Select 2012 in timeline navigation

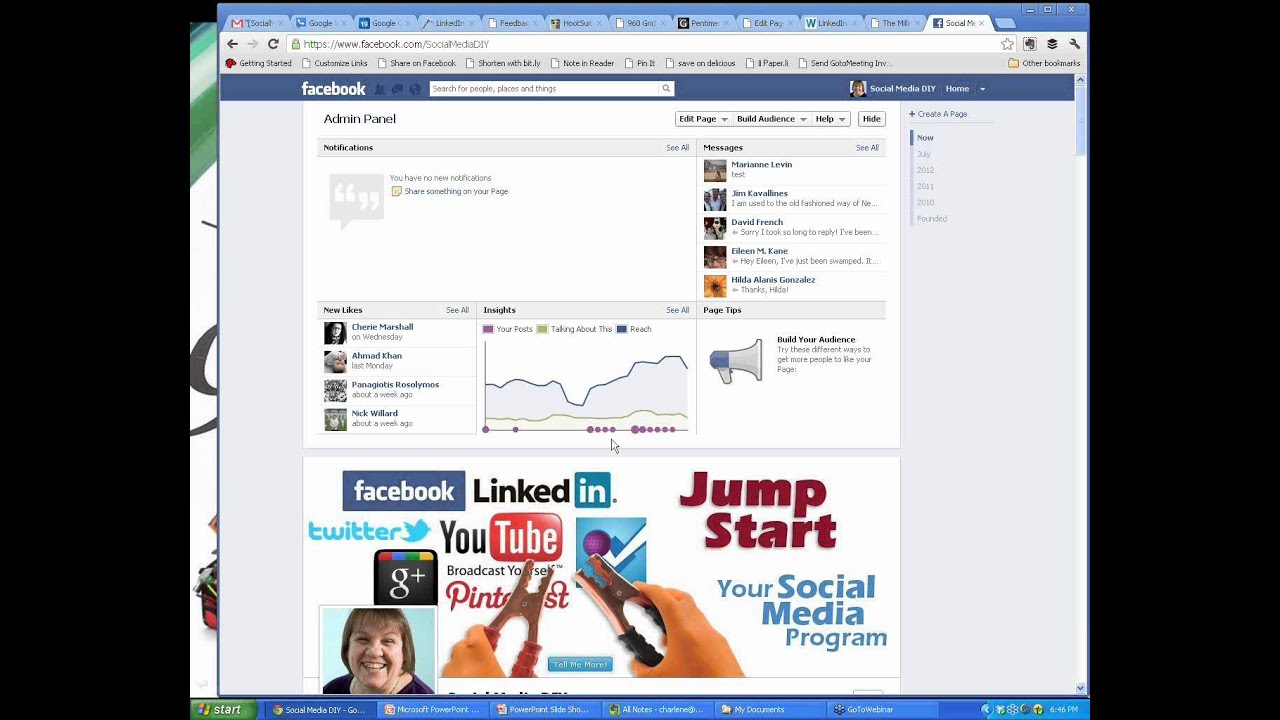tap(926, 170)
